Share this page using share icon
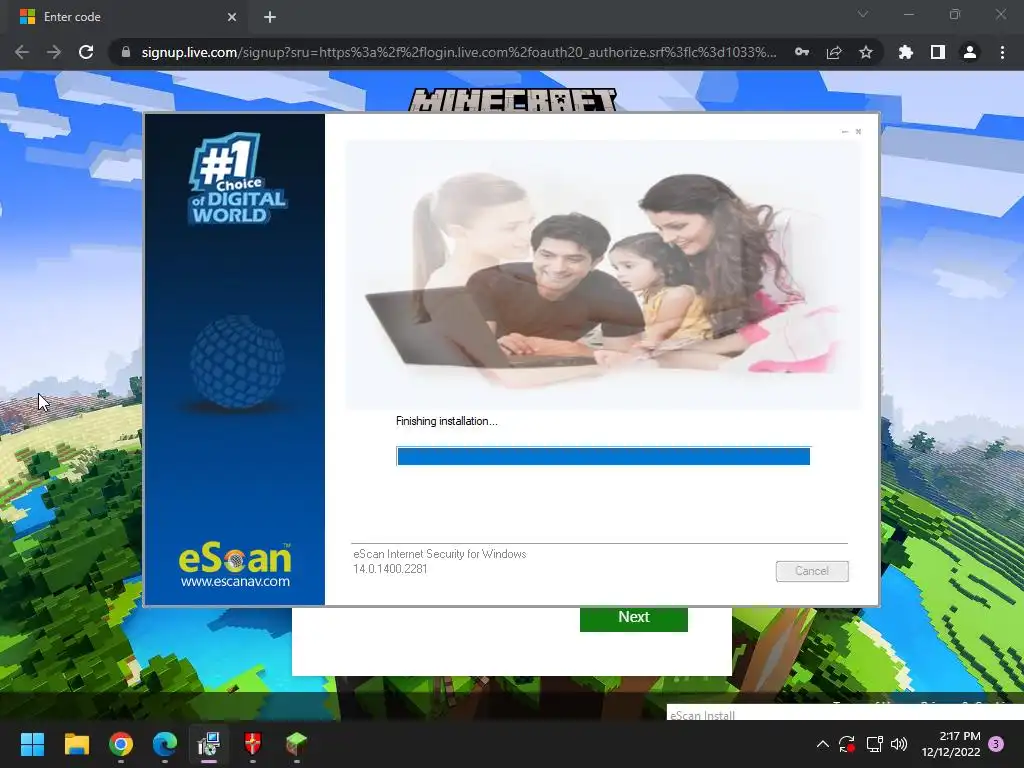The image size is (1024, 768). click(x=834, y=52)
